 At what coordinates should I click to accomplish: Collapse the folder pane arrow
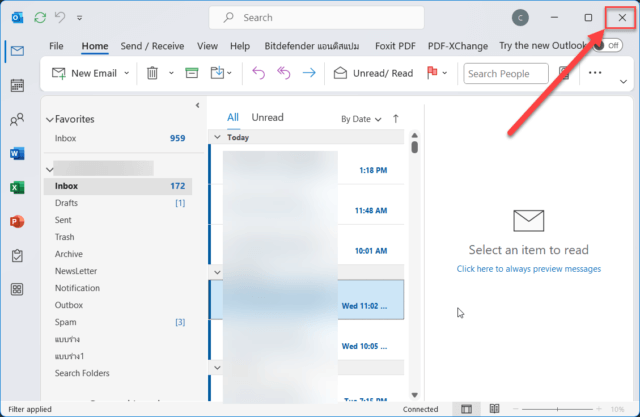198,105
